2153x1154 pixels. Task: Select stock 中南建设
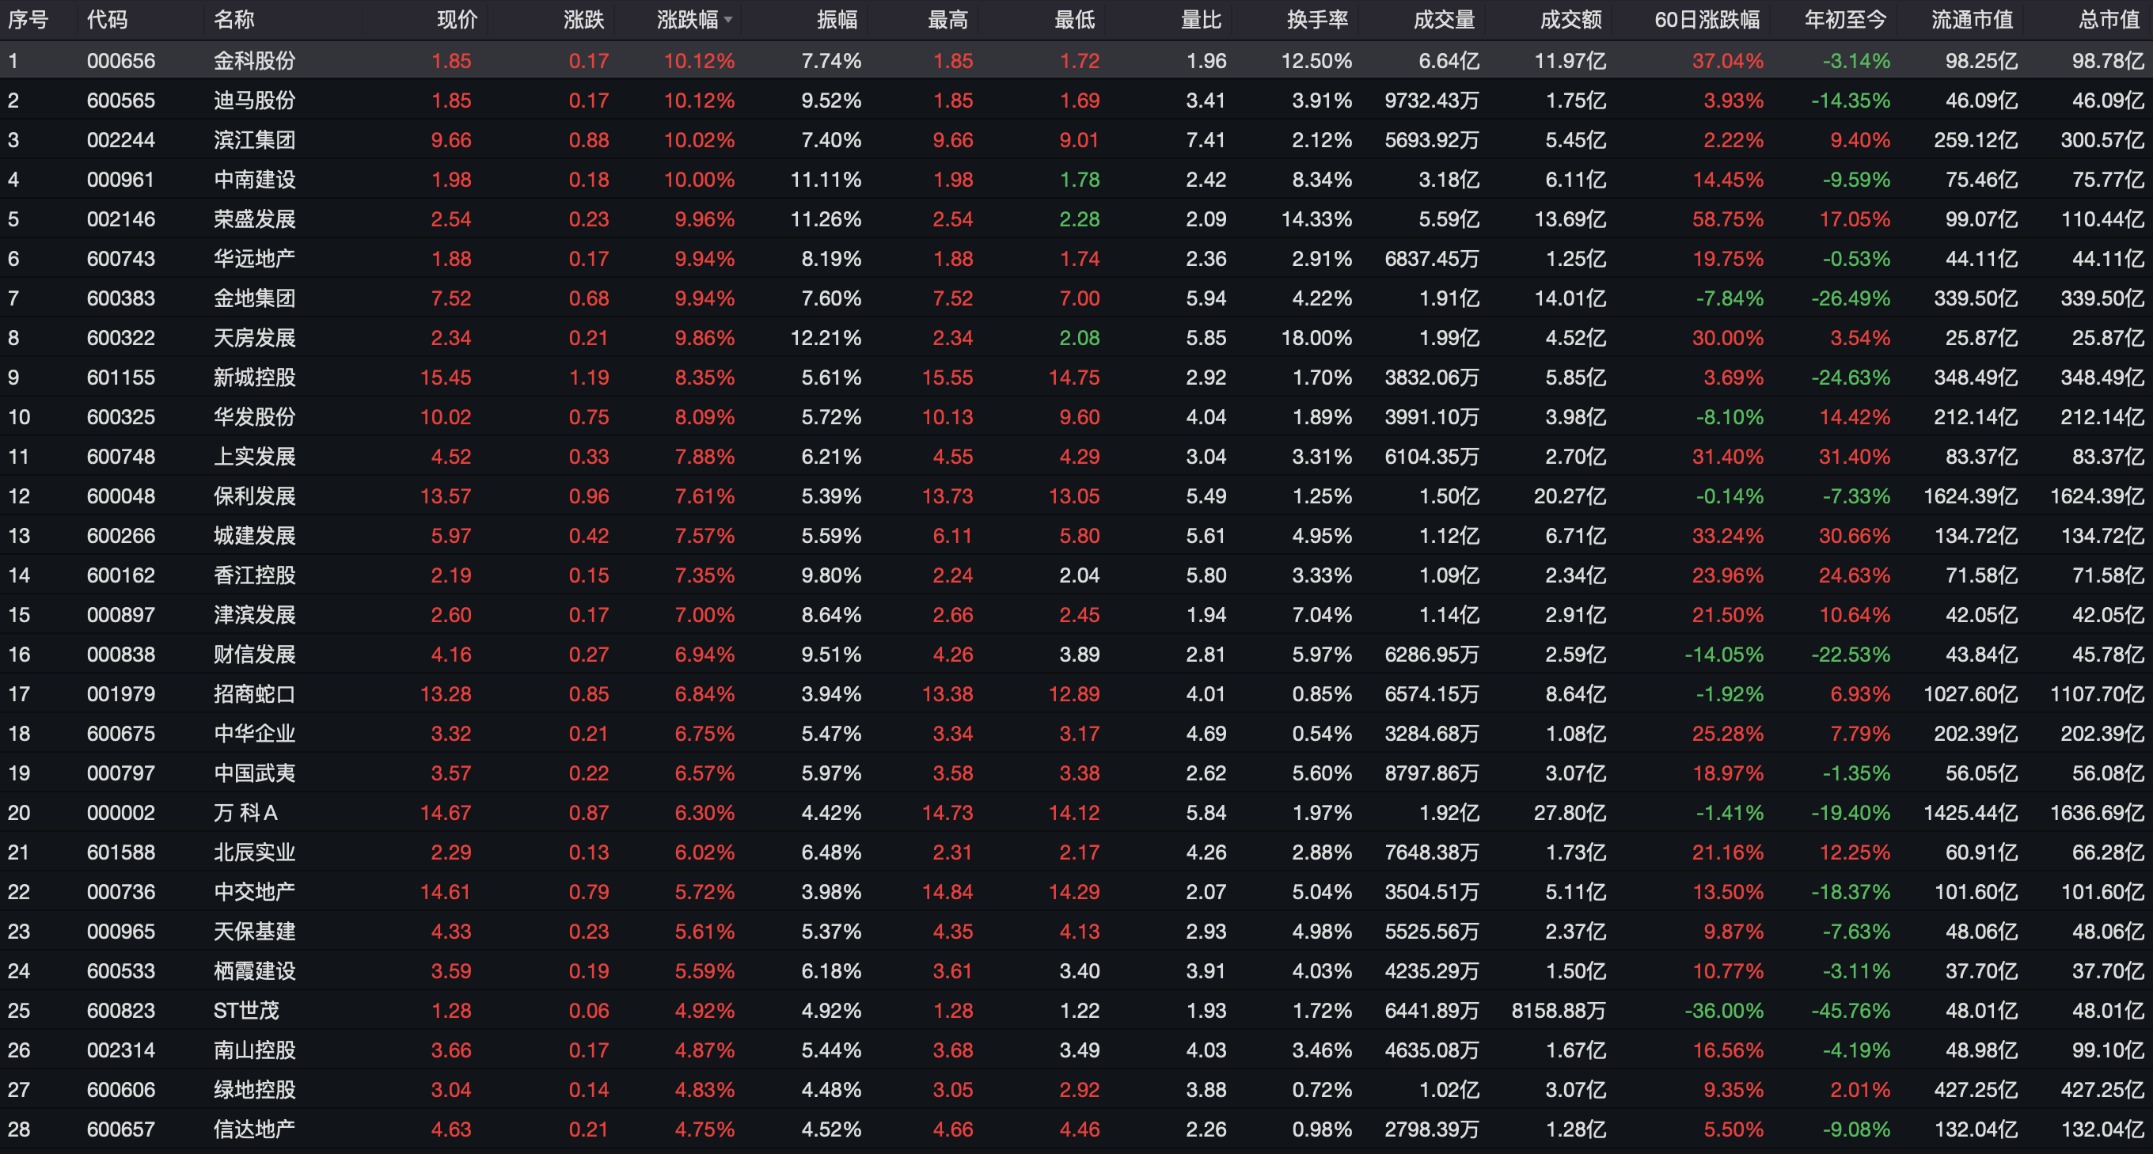254,180
